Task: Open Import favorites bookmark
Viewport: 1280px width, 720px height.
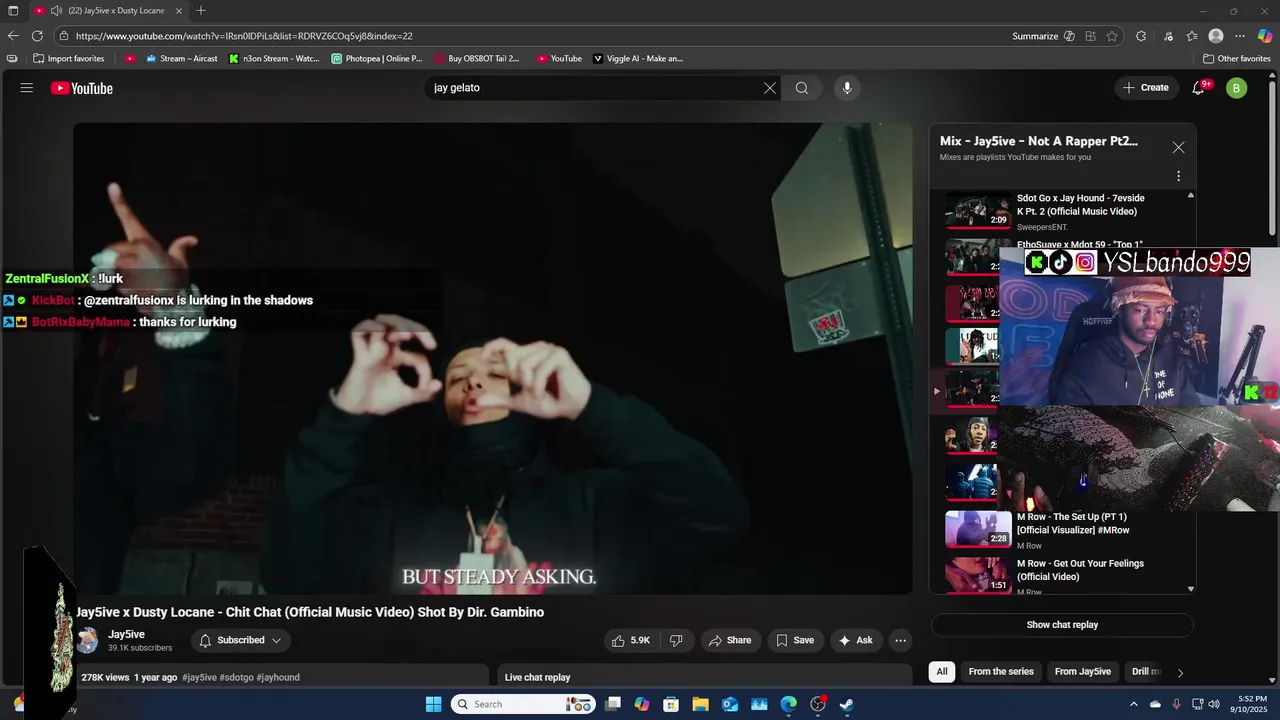Action: pyautogui.click(x=68, y=58)
